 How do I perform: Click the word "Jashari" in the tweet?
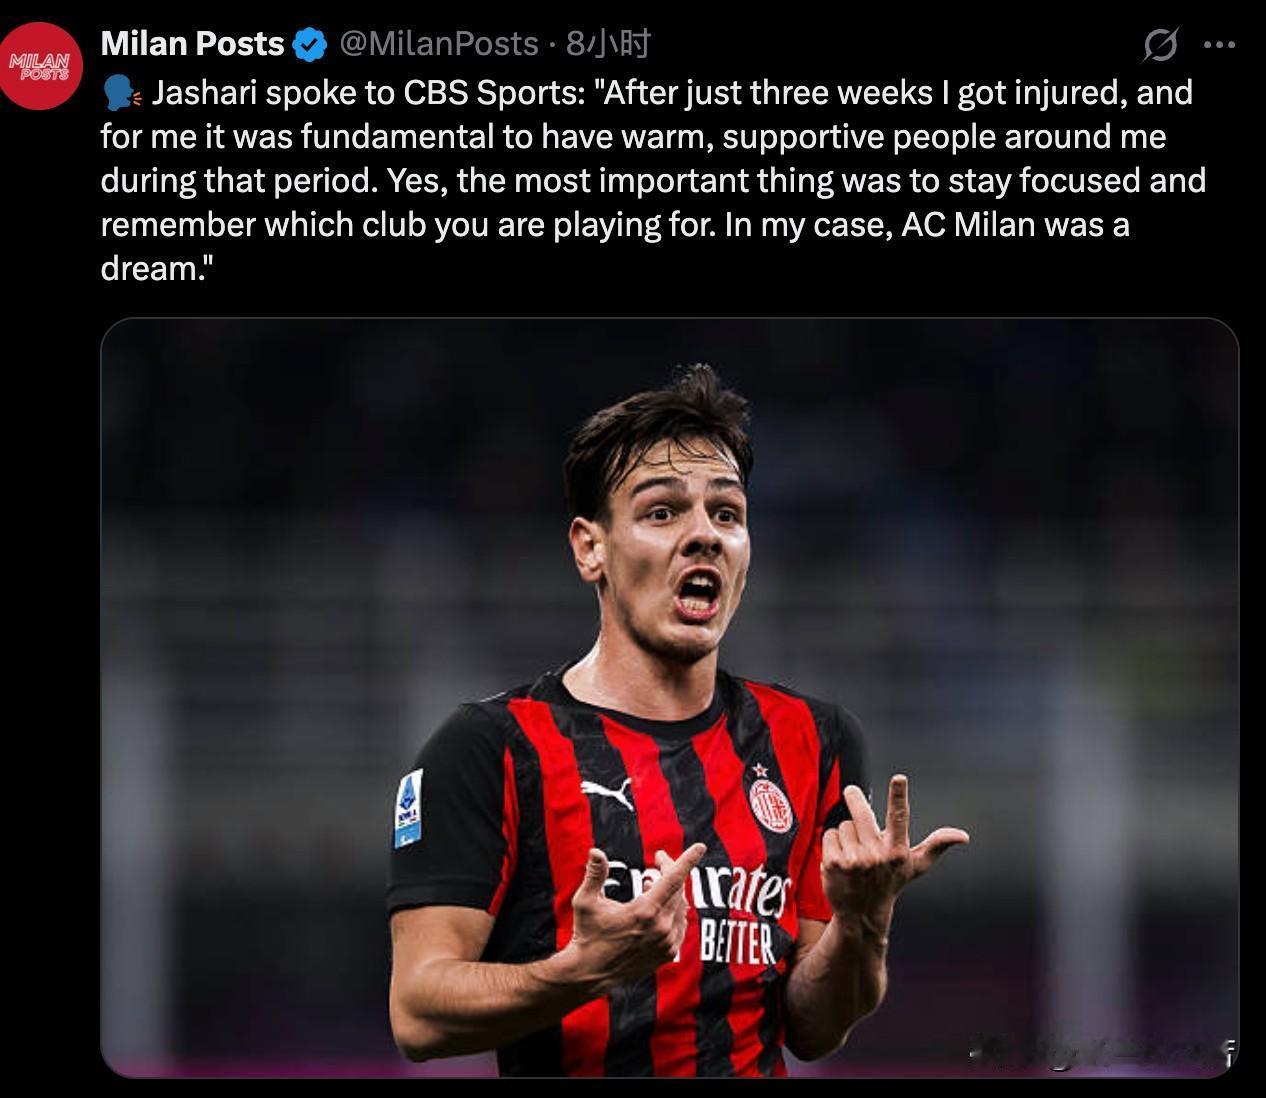[x=204, y=93]
